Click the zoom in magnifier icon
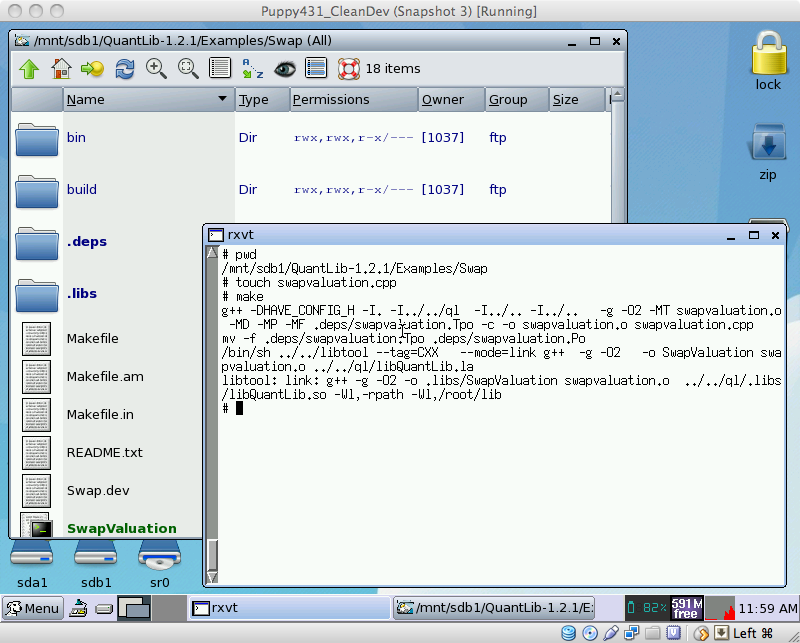800x643 pixels. tap(156, 69)
